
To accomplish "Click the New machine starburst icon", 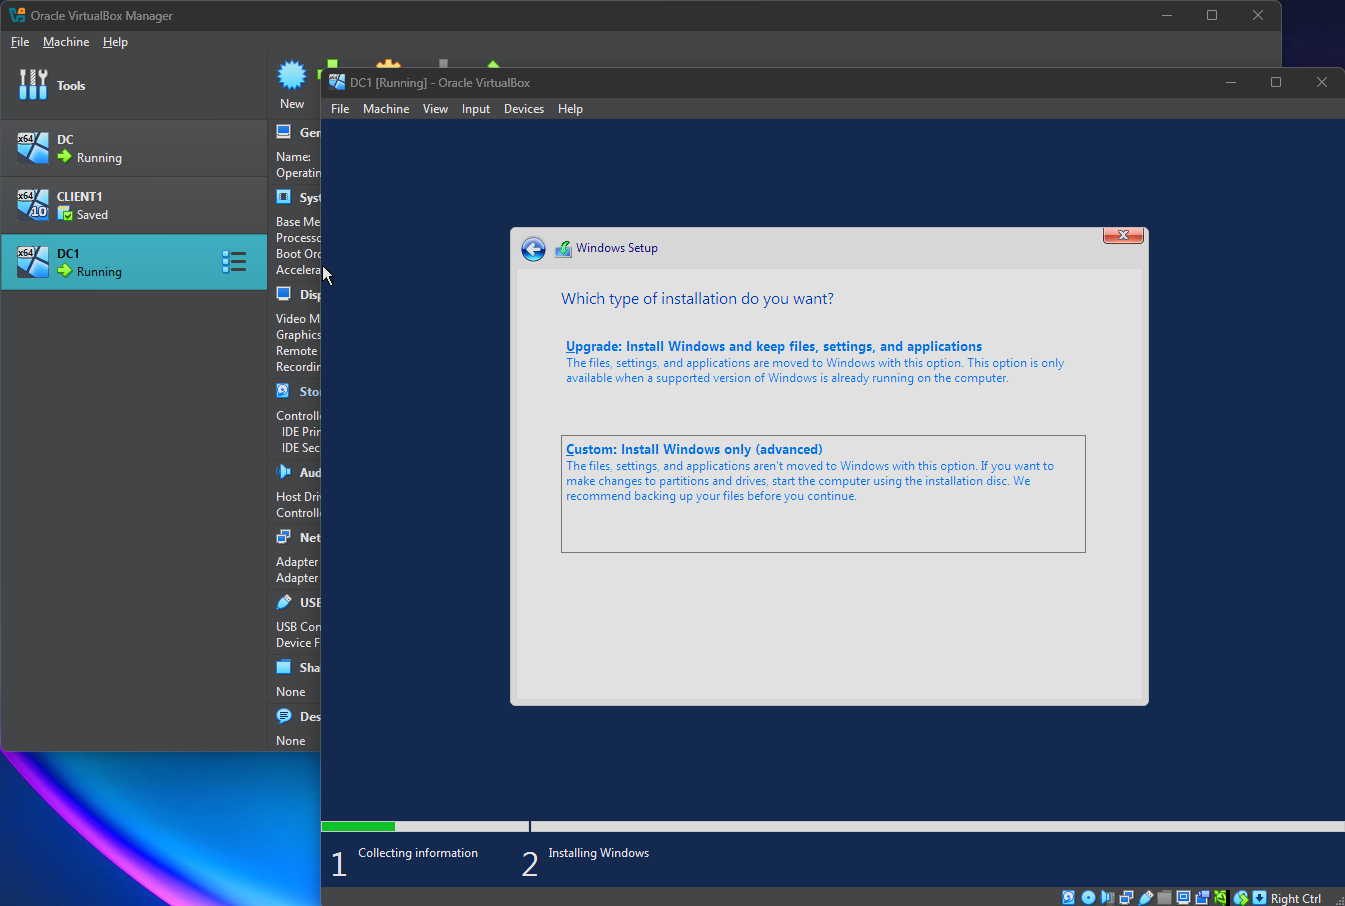I will click(x=292, y=75).
